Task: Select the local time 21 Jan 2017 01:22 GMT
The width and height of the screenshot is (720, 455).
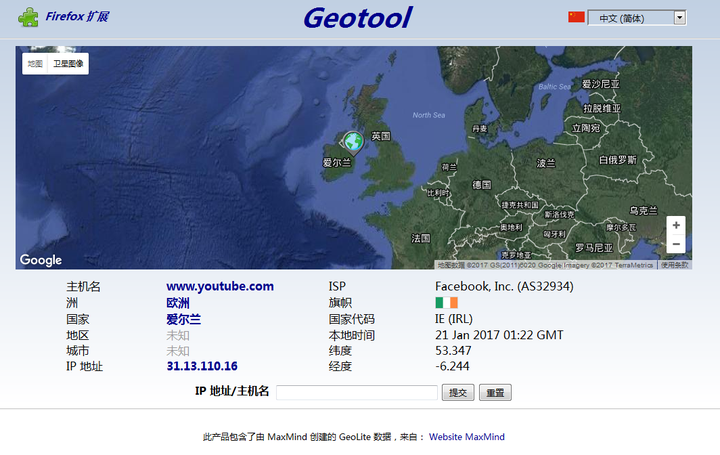Action: 499,335
